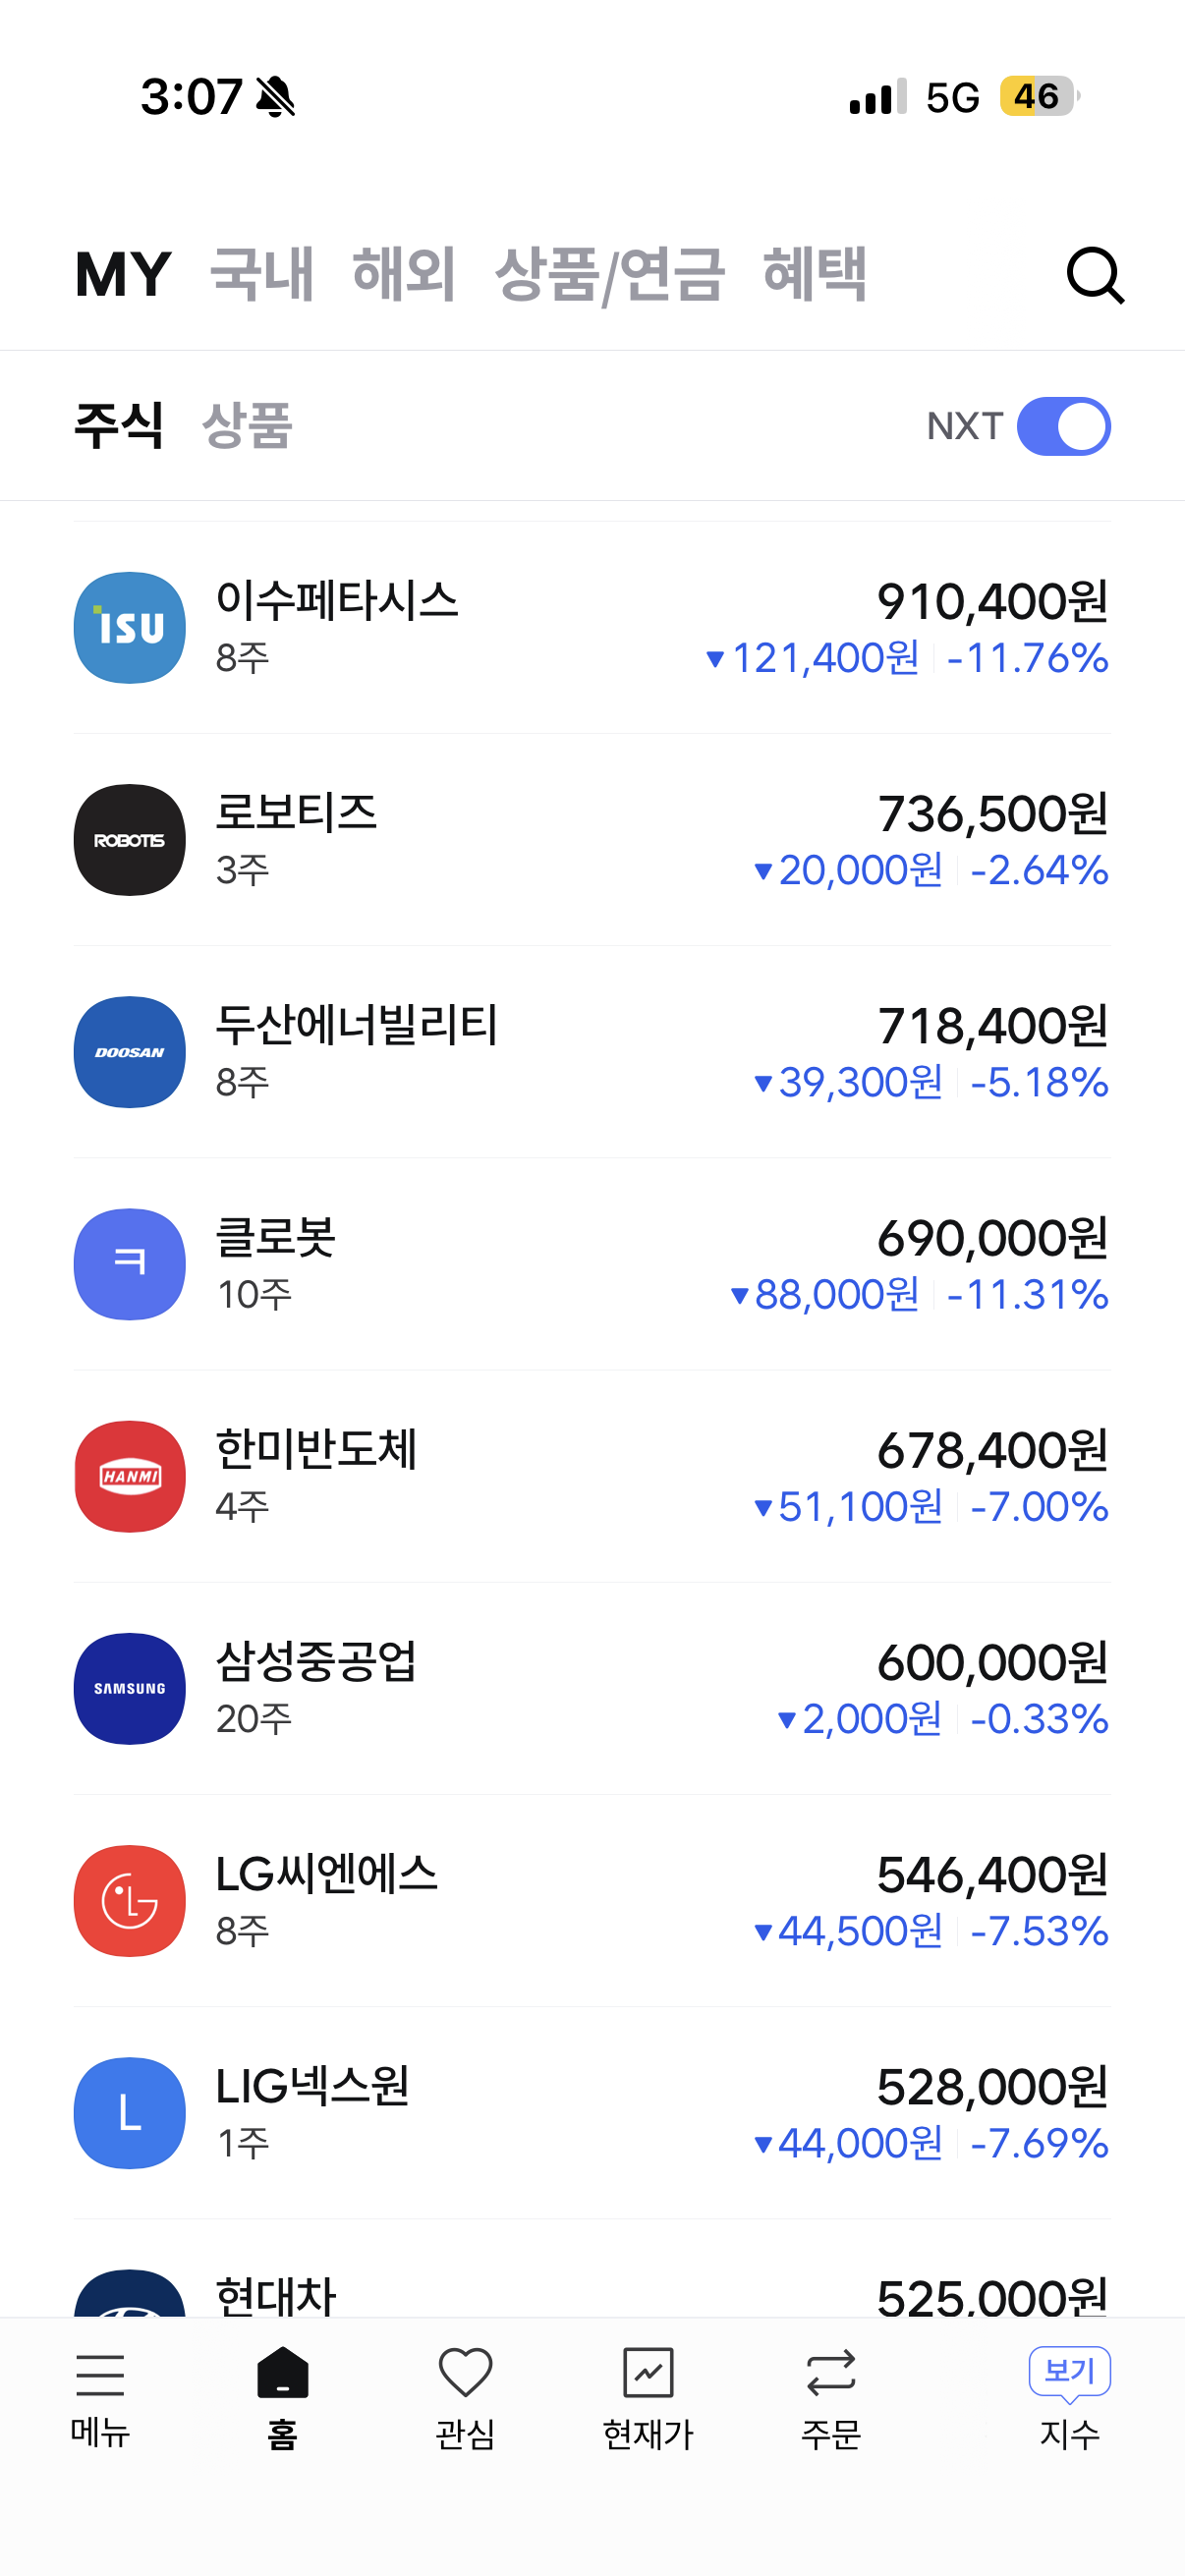Switch to the 상품 sub-tab

click(x=247, y=426)
